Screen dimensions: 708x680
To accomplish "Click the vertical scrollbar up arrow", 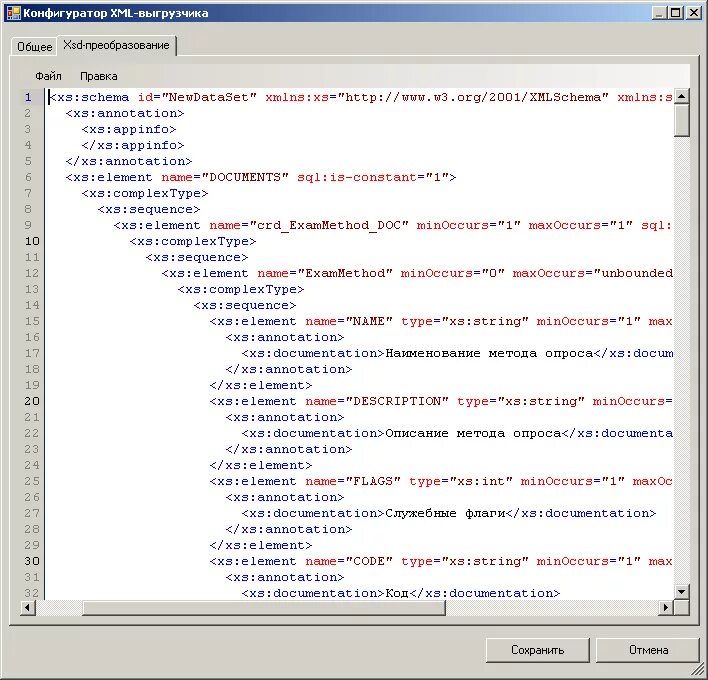I will (681, 96).
